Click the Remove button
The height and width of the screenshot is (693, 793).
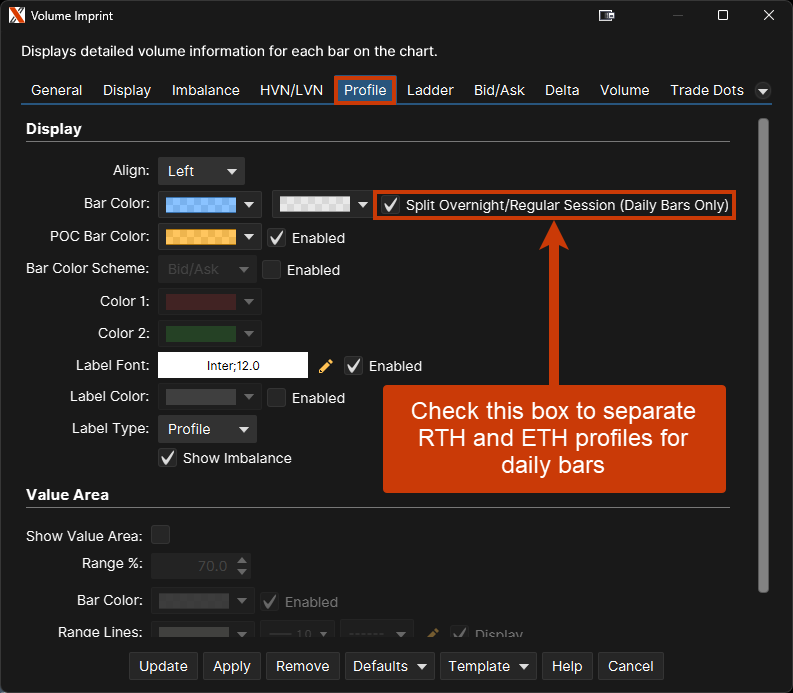point(302,666)
